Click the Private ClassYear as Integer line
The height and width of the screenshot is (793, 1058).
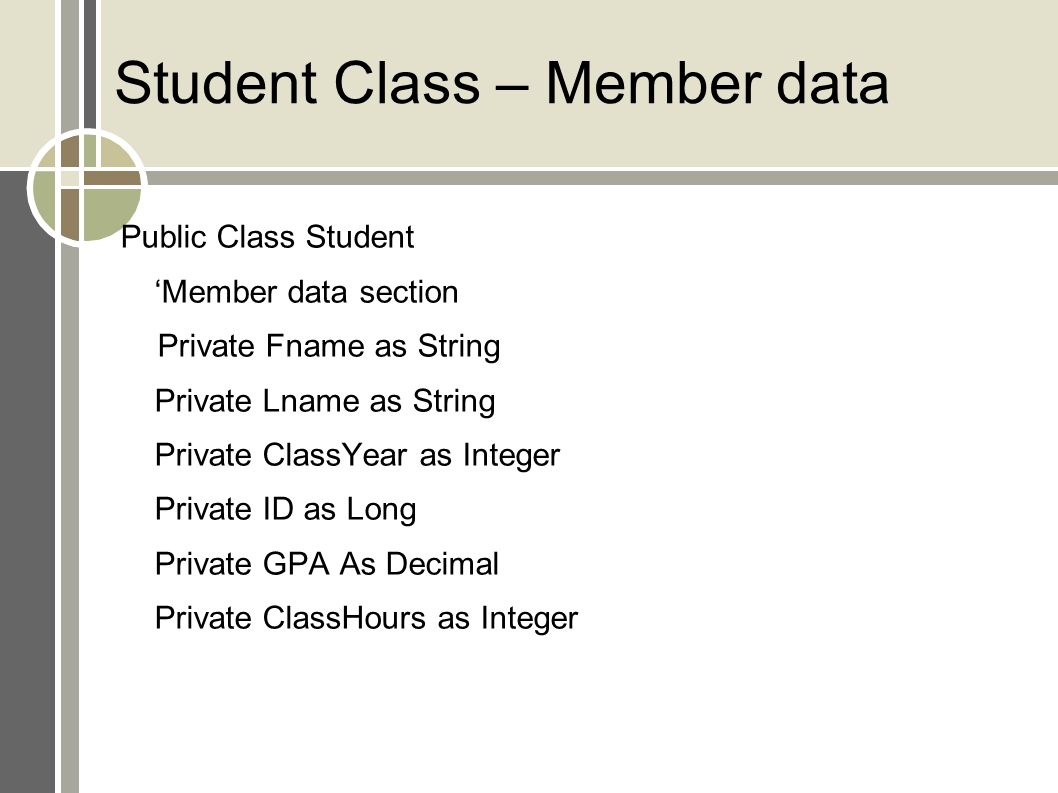[x=357, y=456]
